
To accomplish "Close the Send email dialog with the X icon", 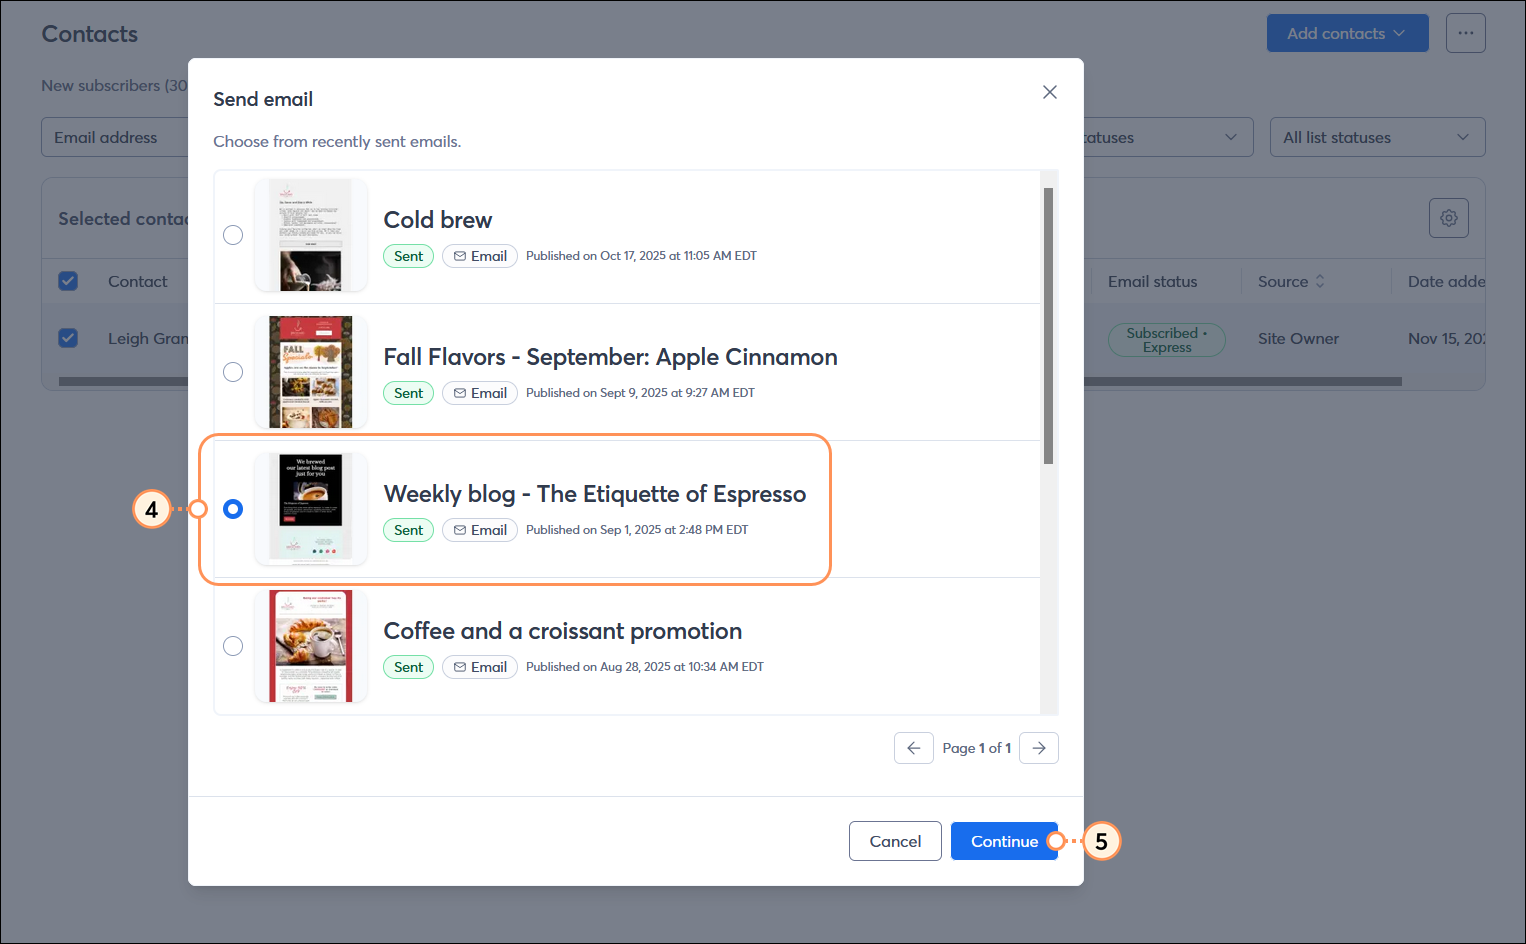I will point(1049,92).
